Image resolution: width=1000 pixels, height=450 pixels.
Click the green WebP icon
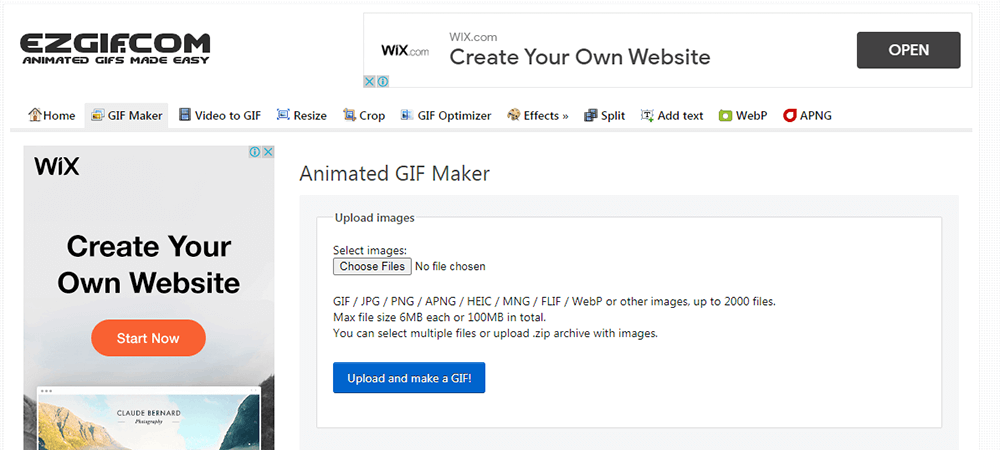click(x=725, y=115)
